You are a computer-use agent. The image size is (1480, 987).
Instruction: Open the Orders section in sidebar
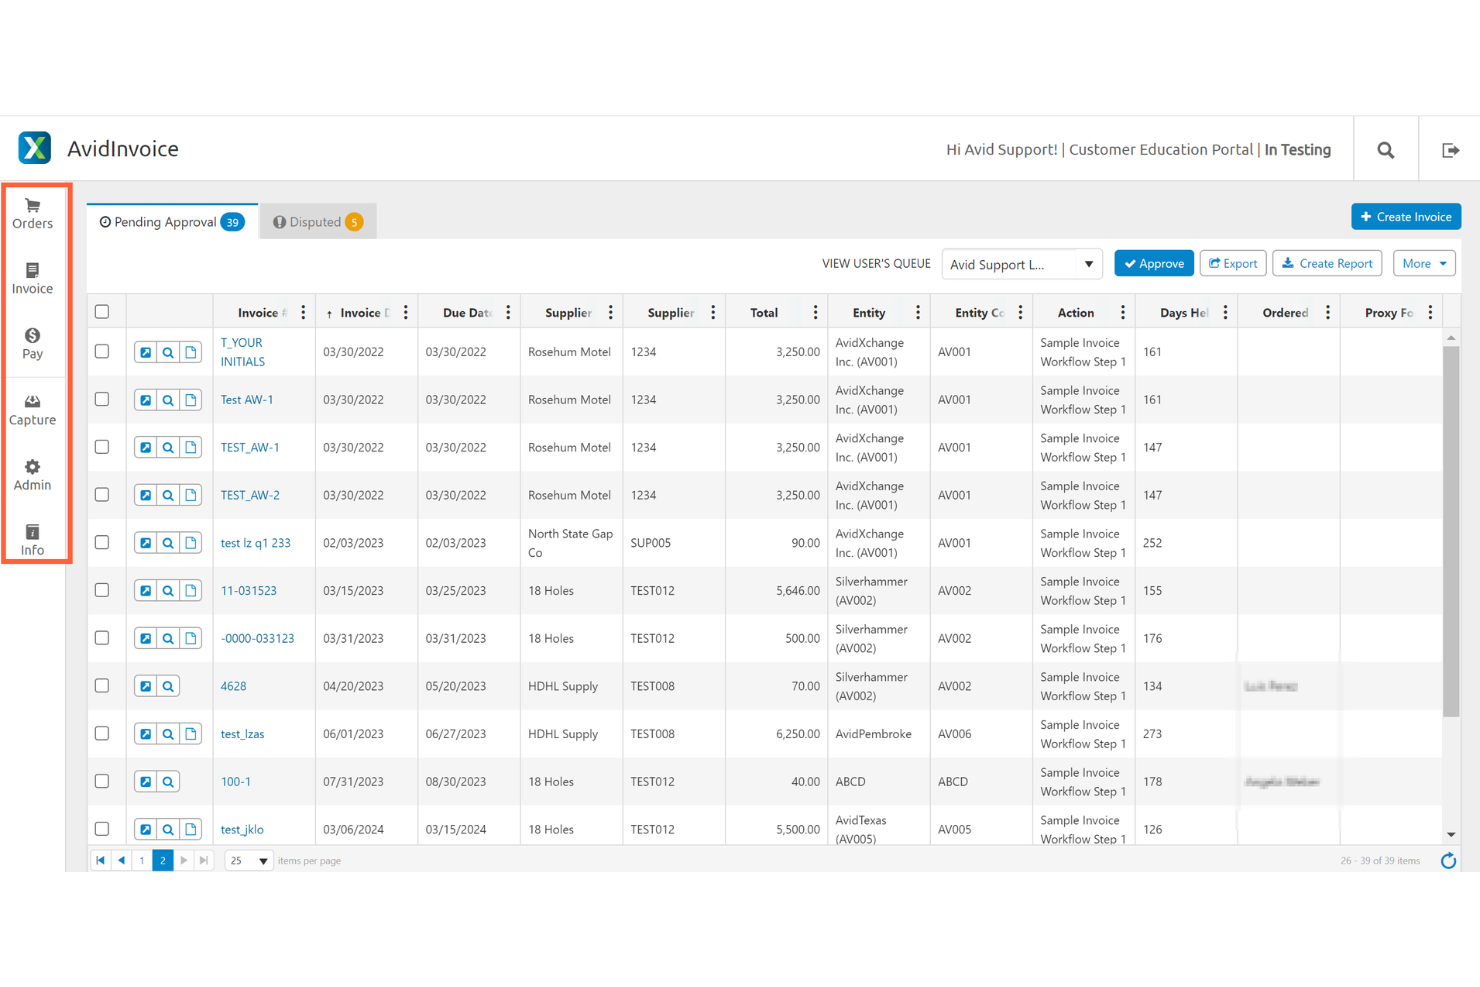click(x=32, y=212)
